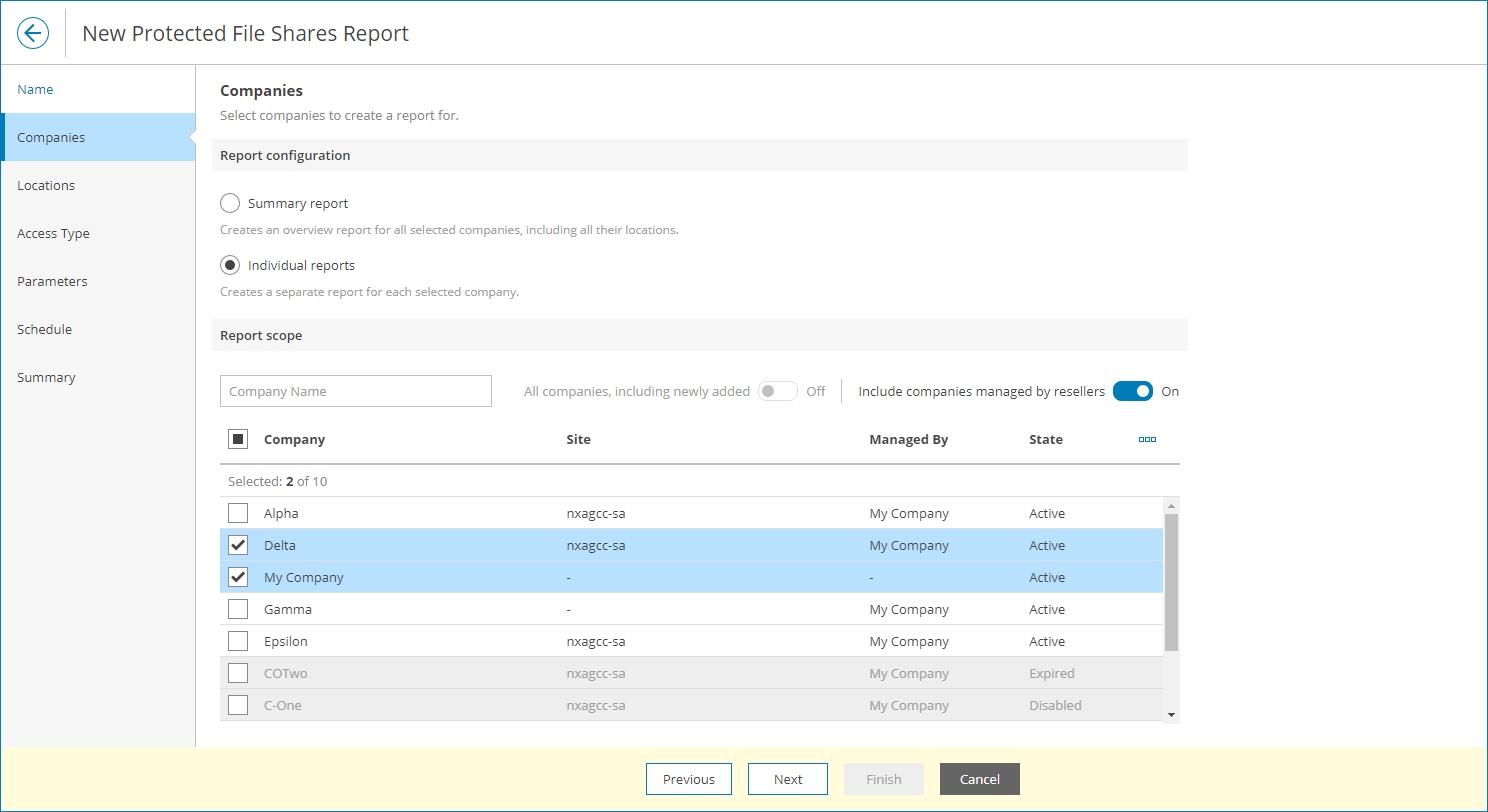Toggle the select-all companies header checkbox
1488x812 pixels.
coord(238,439)
